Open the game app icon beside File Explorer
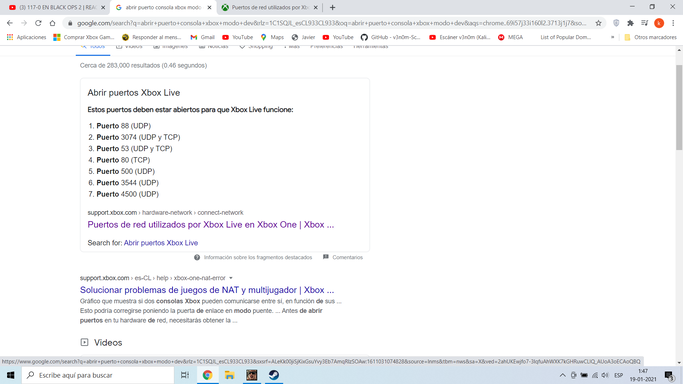Viewport: 683px width, 384px height. coord(252,375)
